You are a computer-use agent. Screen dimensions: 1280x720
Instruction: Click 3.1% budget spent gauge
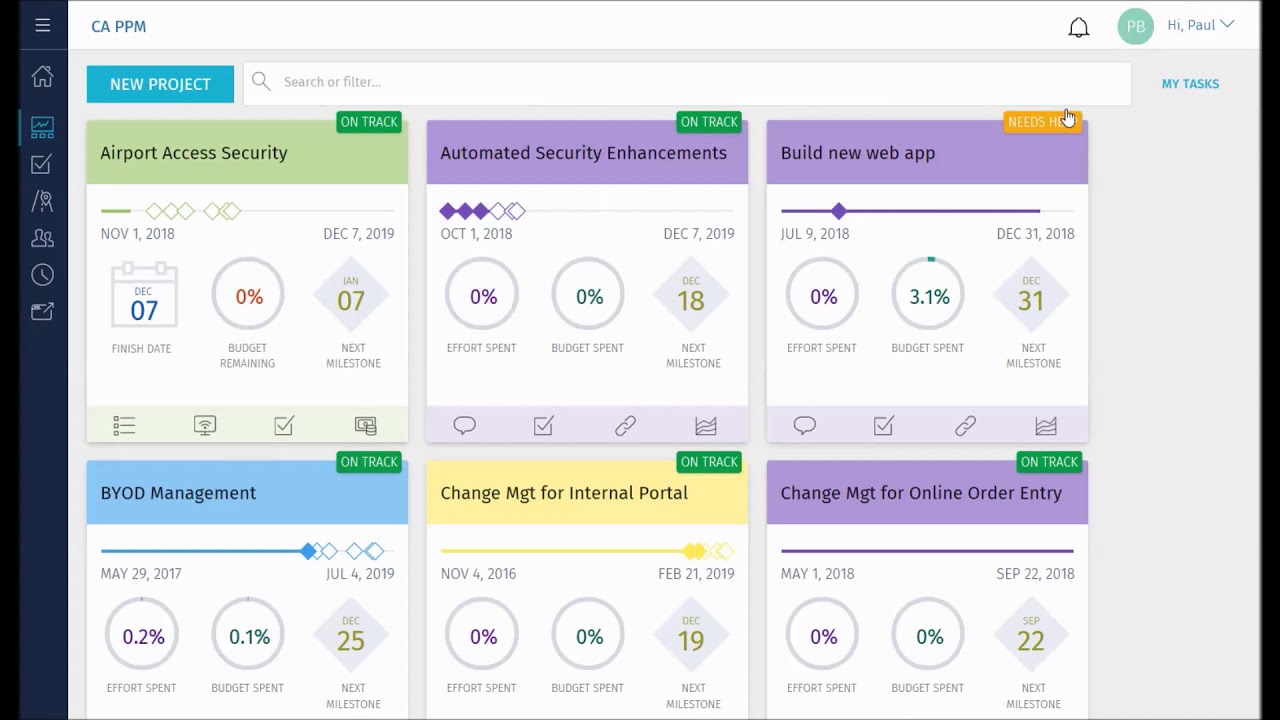click(929, 296)
